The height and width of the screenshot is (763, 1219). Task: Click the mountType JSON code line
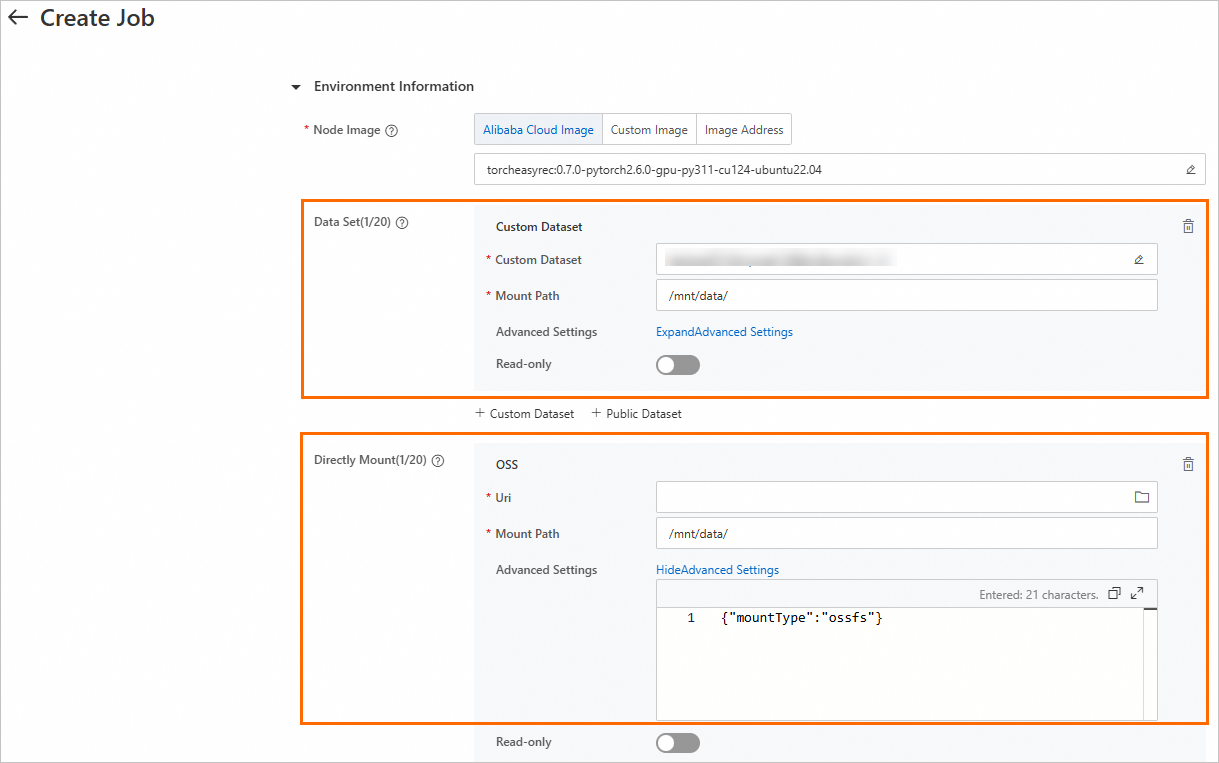click(x=801, y=618)
